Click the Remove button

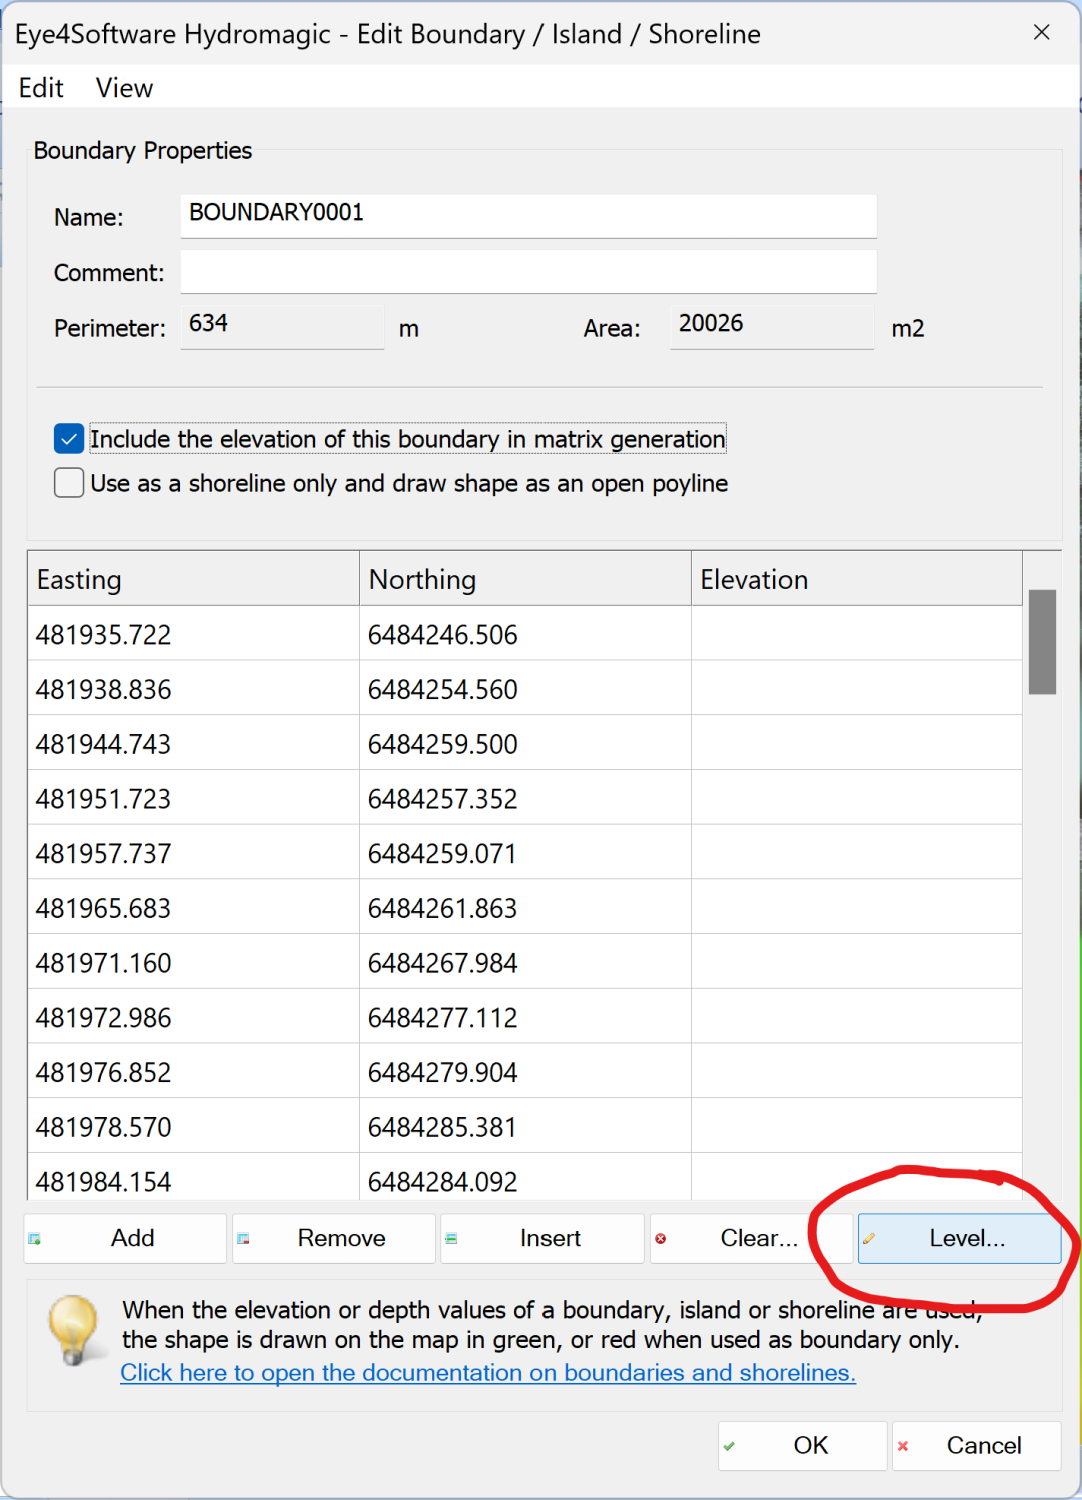[x=334, y=1238]
